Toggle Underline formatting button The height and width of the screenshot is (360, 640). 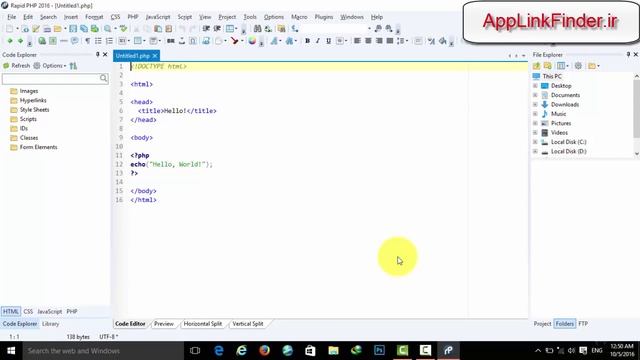click(x=328, y=41)
